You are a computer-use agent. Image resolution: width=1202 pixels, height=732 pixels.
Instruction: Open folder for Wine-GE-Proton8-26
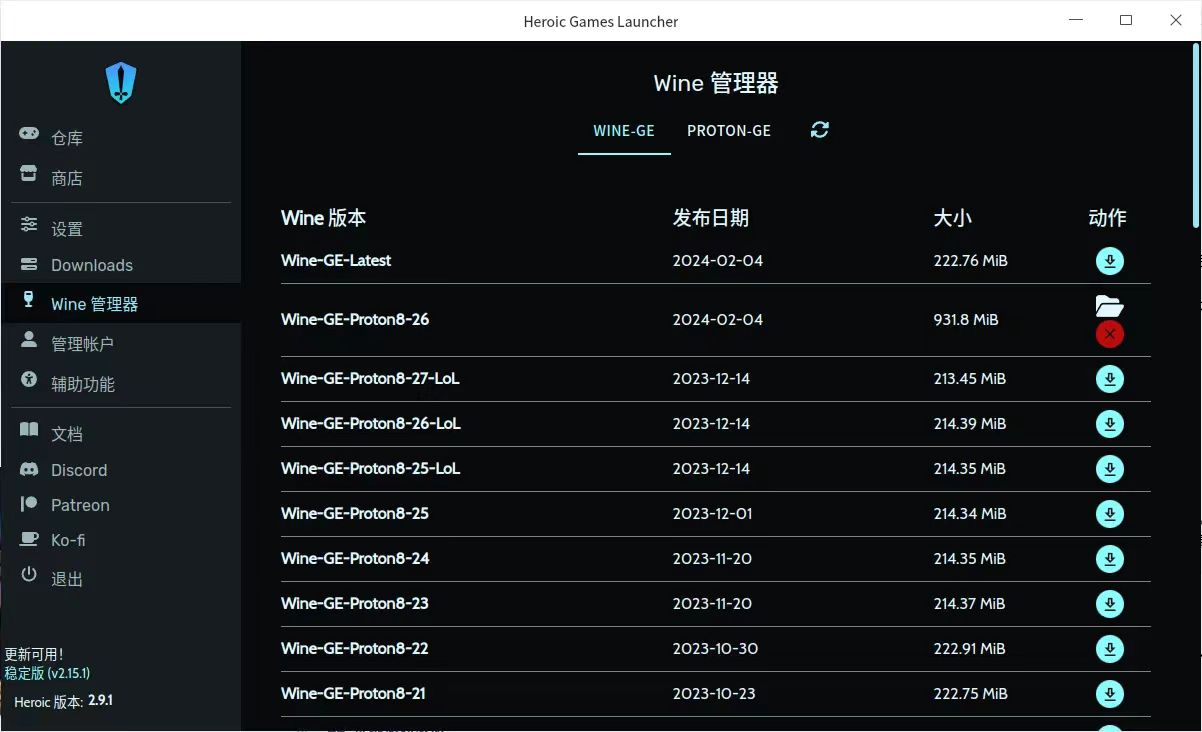[1110, 306]
